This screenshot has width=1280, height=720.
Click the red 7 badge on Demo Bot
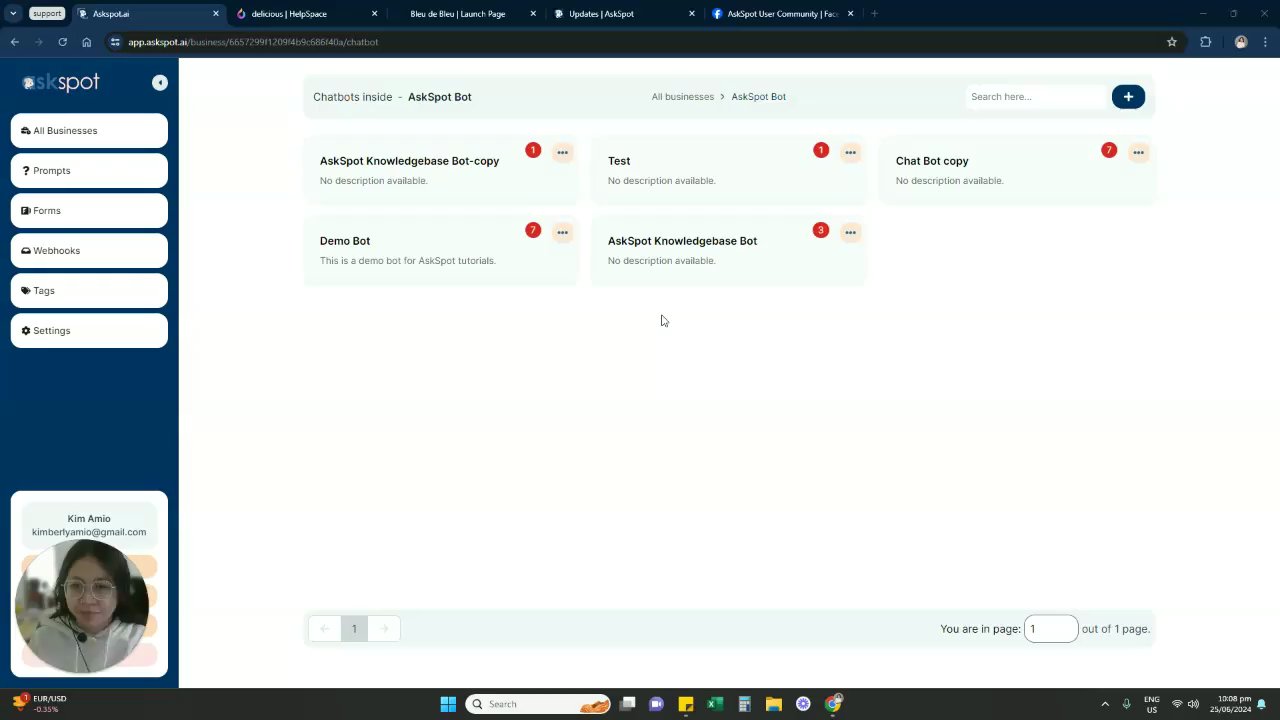point(533,230)
